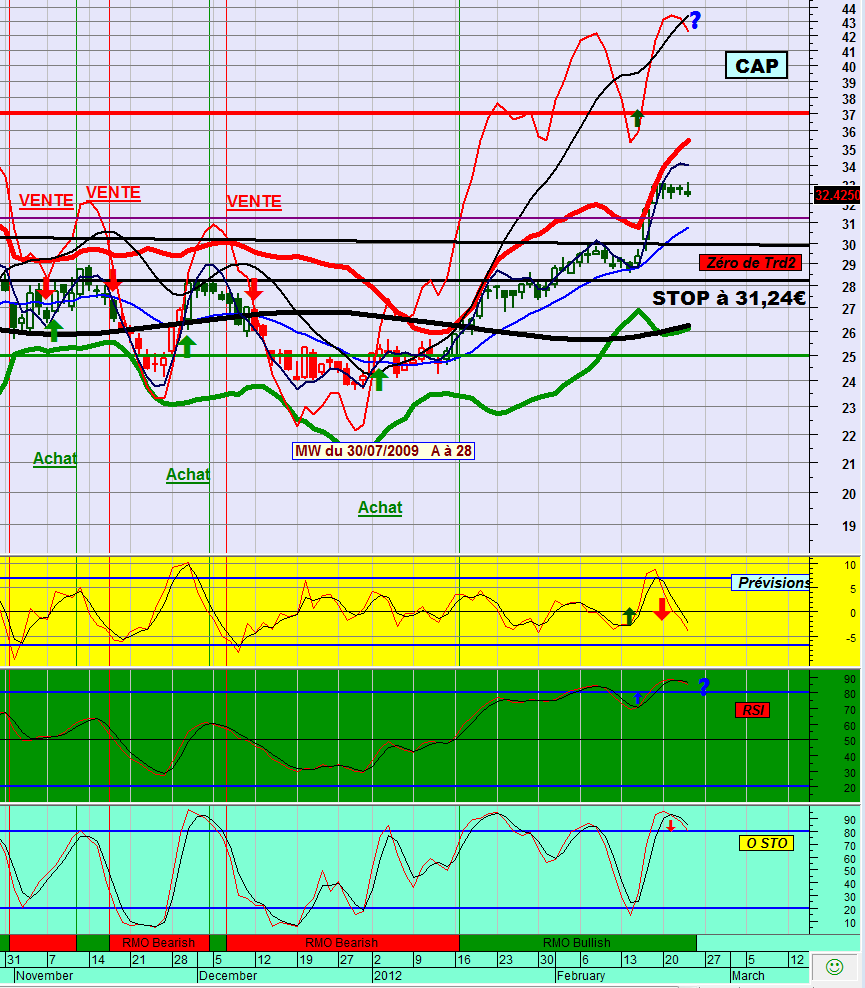Select the date 13 on the time axis

point(629,960)
